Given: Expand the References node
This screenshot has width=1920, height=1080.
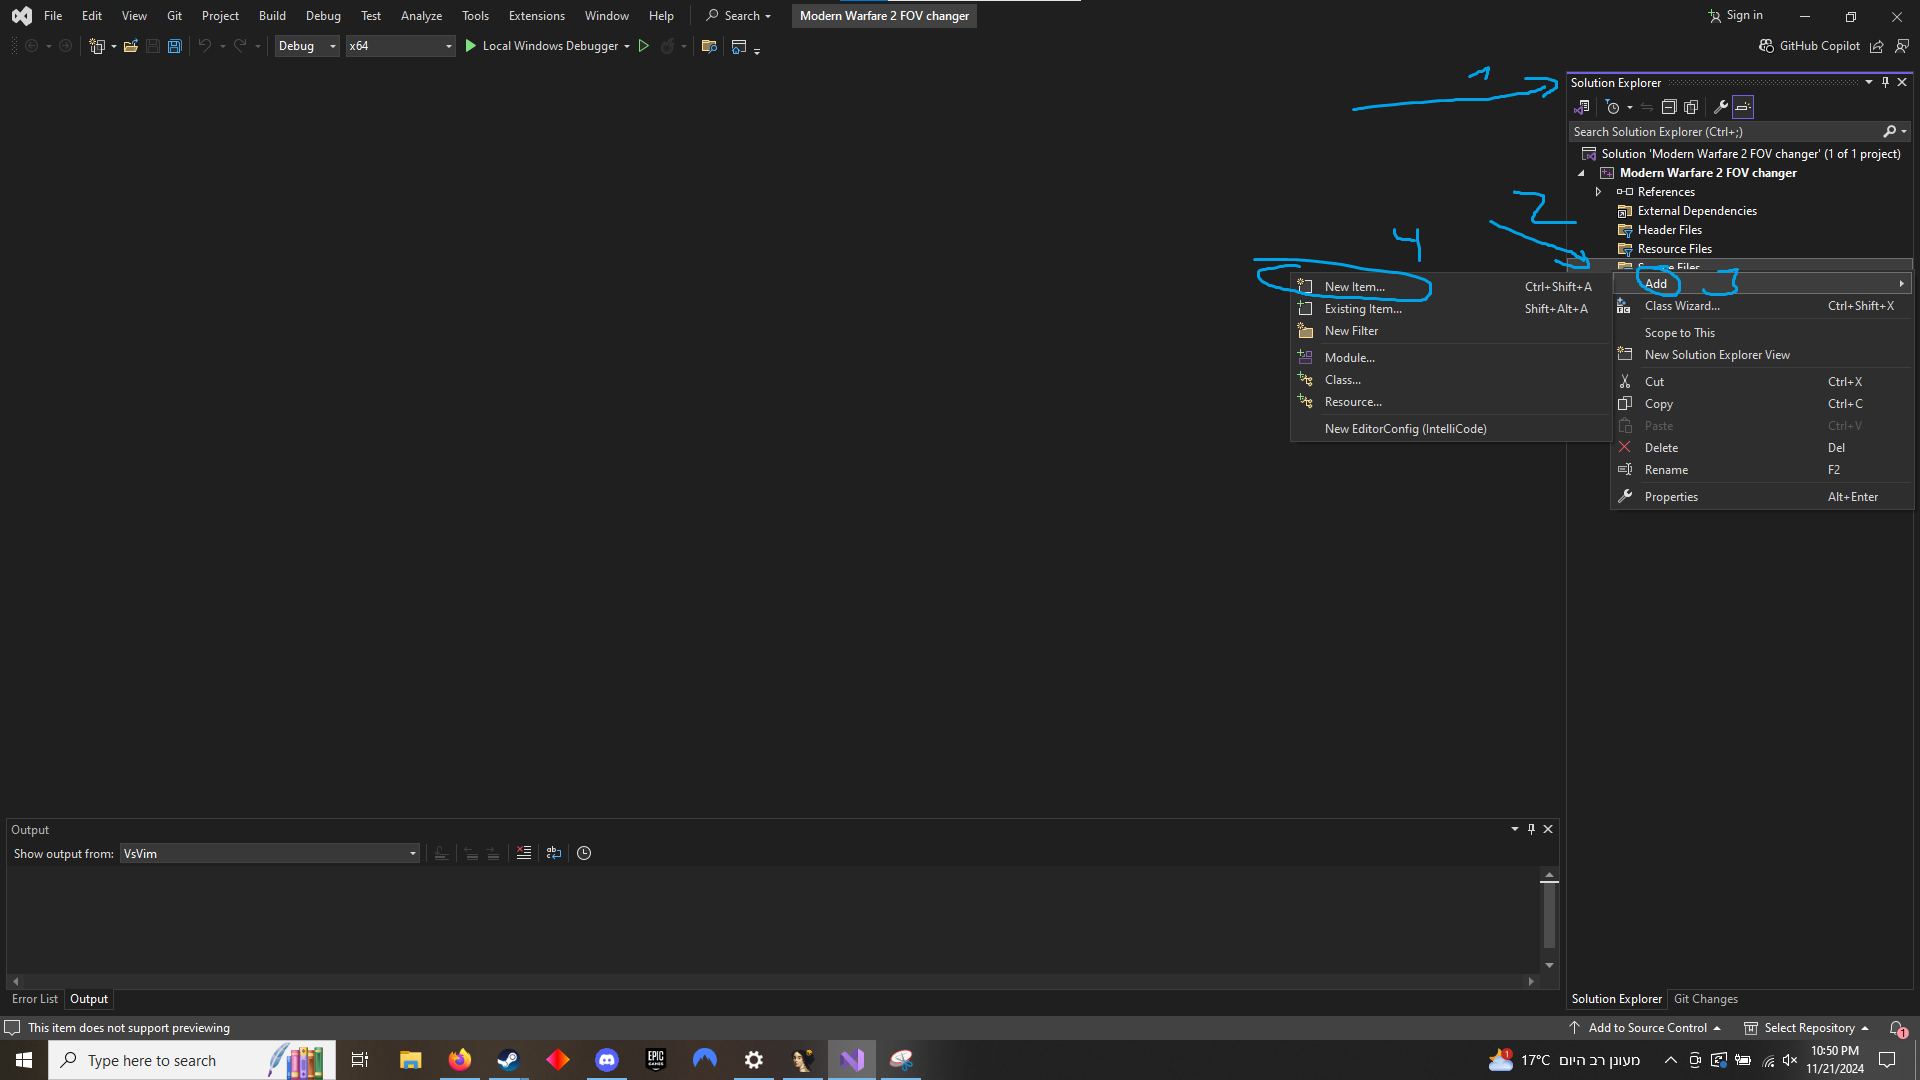Looking at the screenshot, I should 1598,192.
